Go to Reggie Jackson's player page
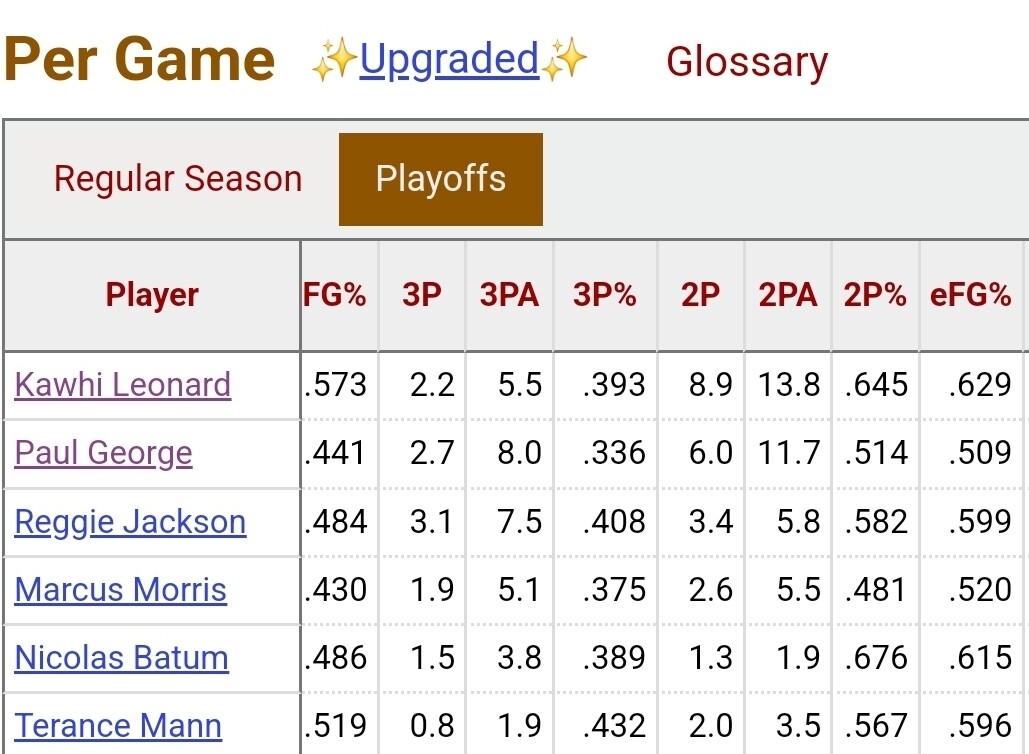Viewport: 1029px width, 754px height. [x=130, y=522]
